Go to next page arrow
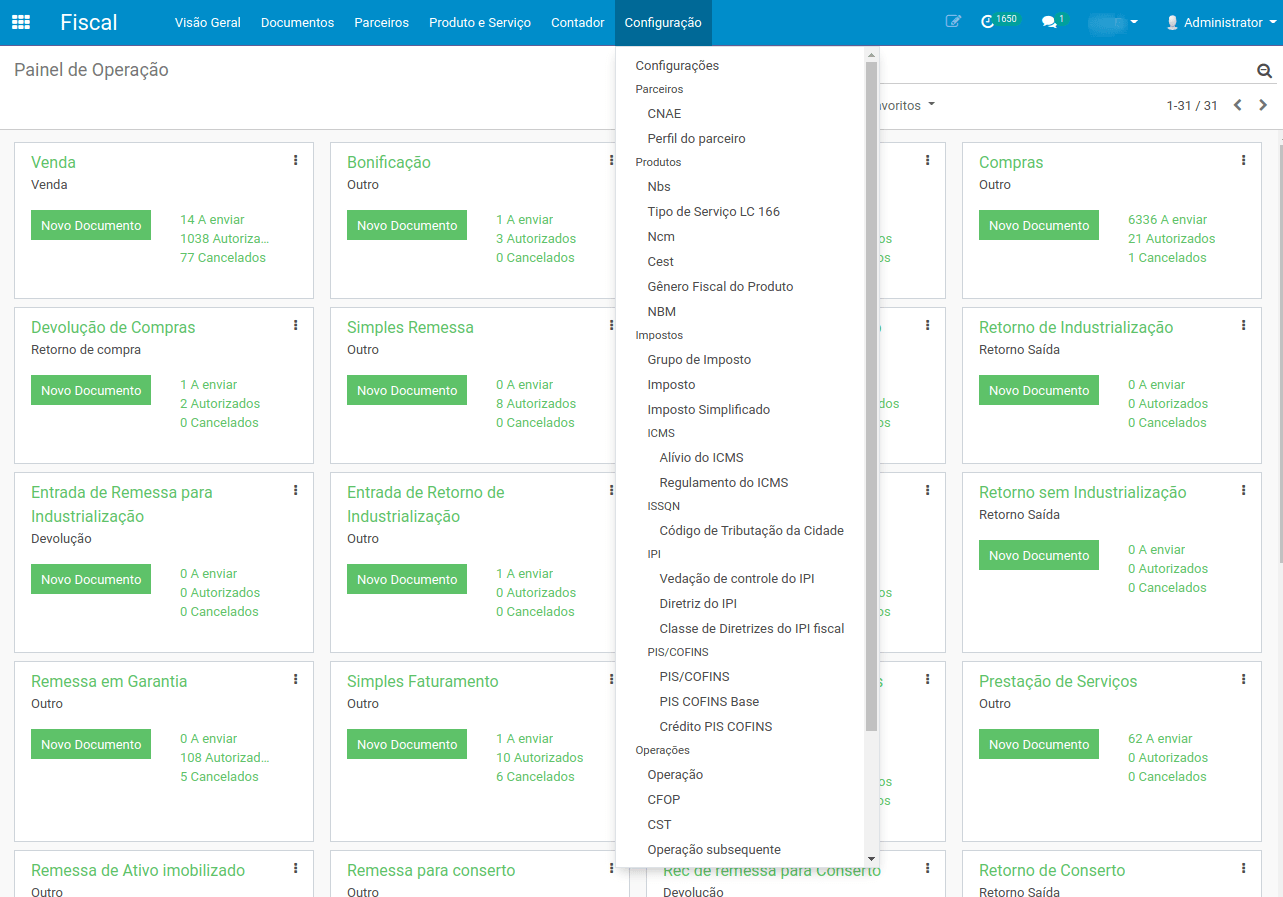The width and height of the screenshot is (1283, 897). 1263,105
